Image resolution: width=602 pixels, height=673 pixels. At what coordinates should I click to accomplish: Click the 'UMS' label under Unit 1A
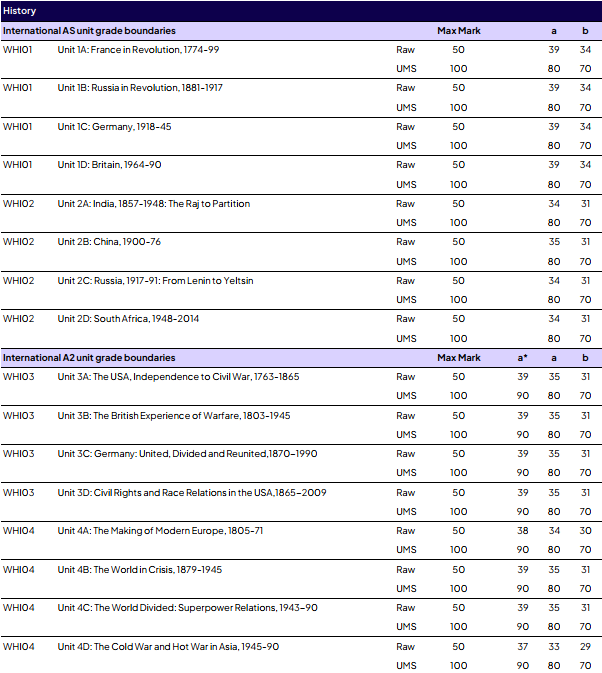click(406, 69)
